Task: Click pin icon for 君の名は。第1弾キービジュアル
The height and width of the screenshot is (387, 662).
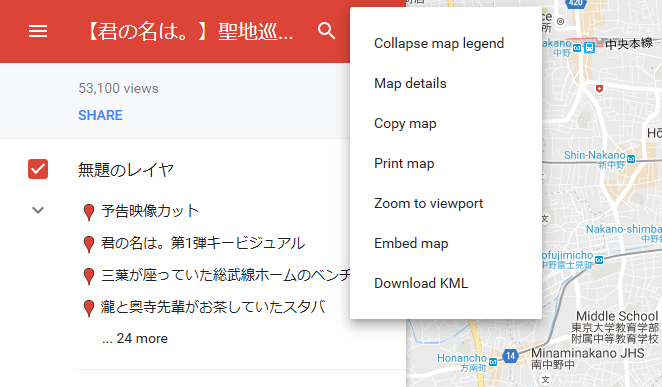Action: tap(89, 244)
